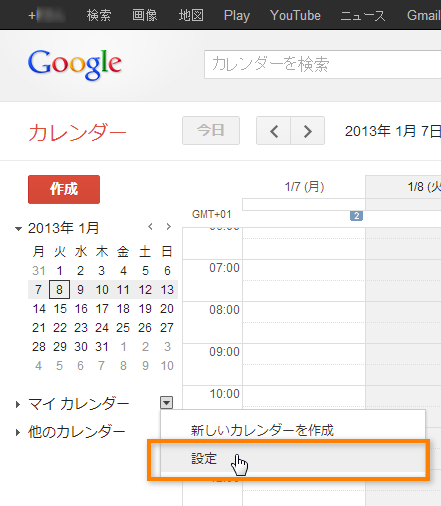The height and width of the screenshot is (506, 441).
Task: Open 検索 in the top navigation bar
Action: click(x=99, y=15)
